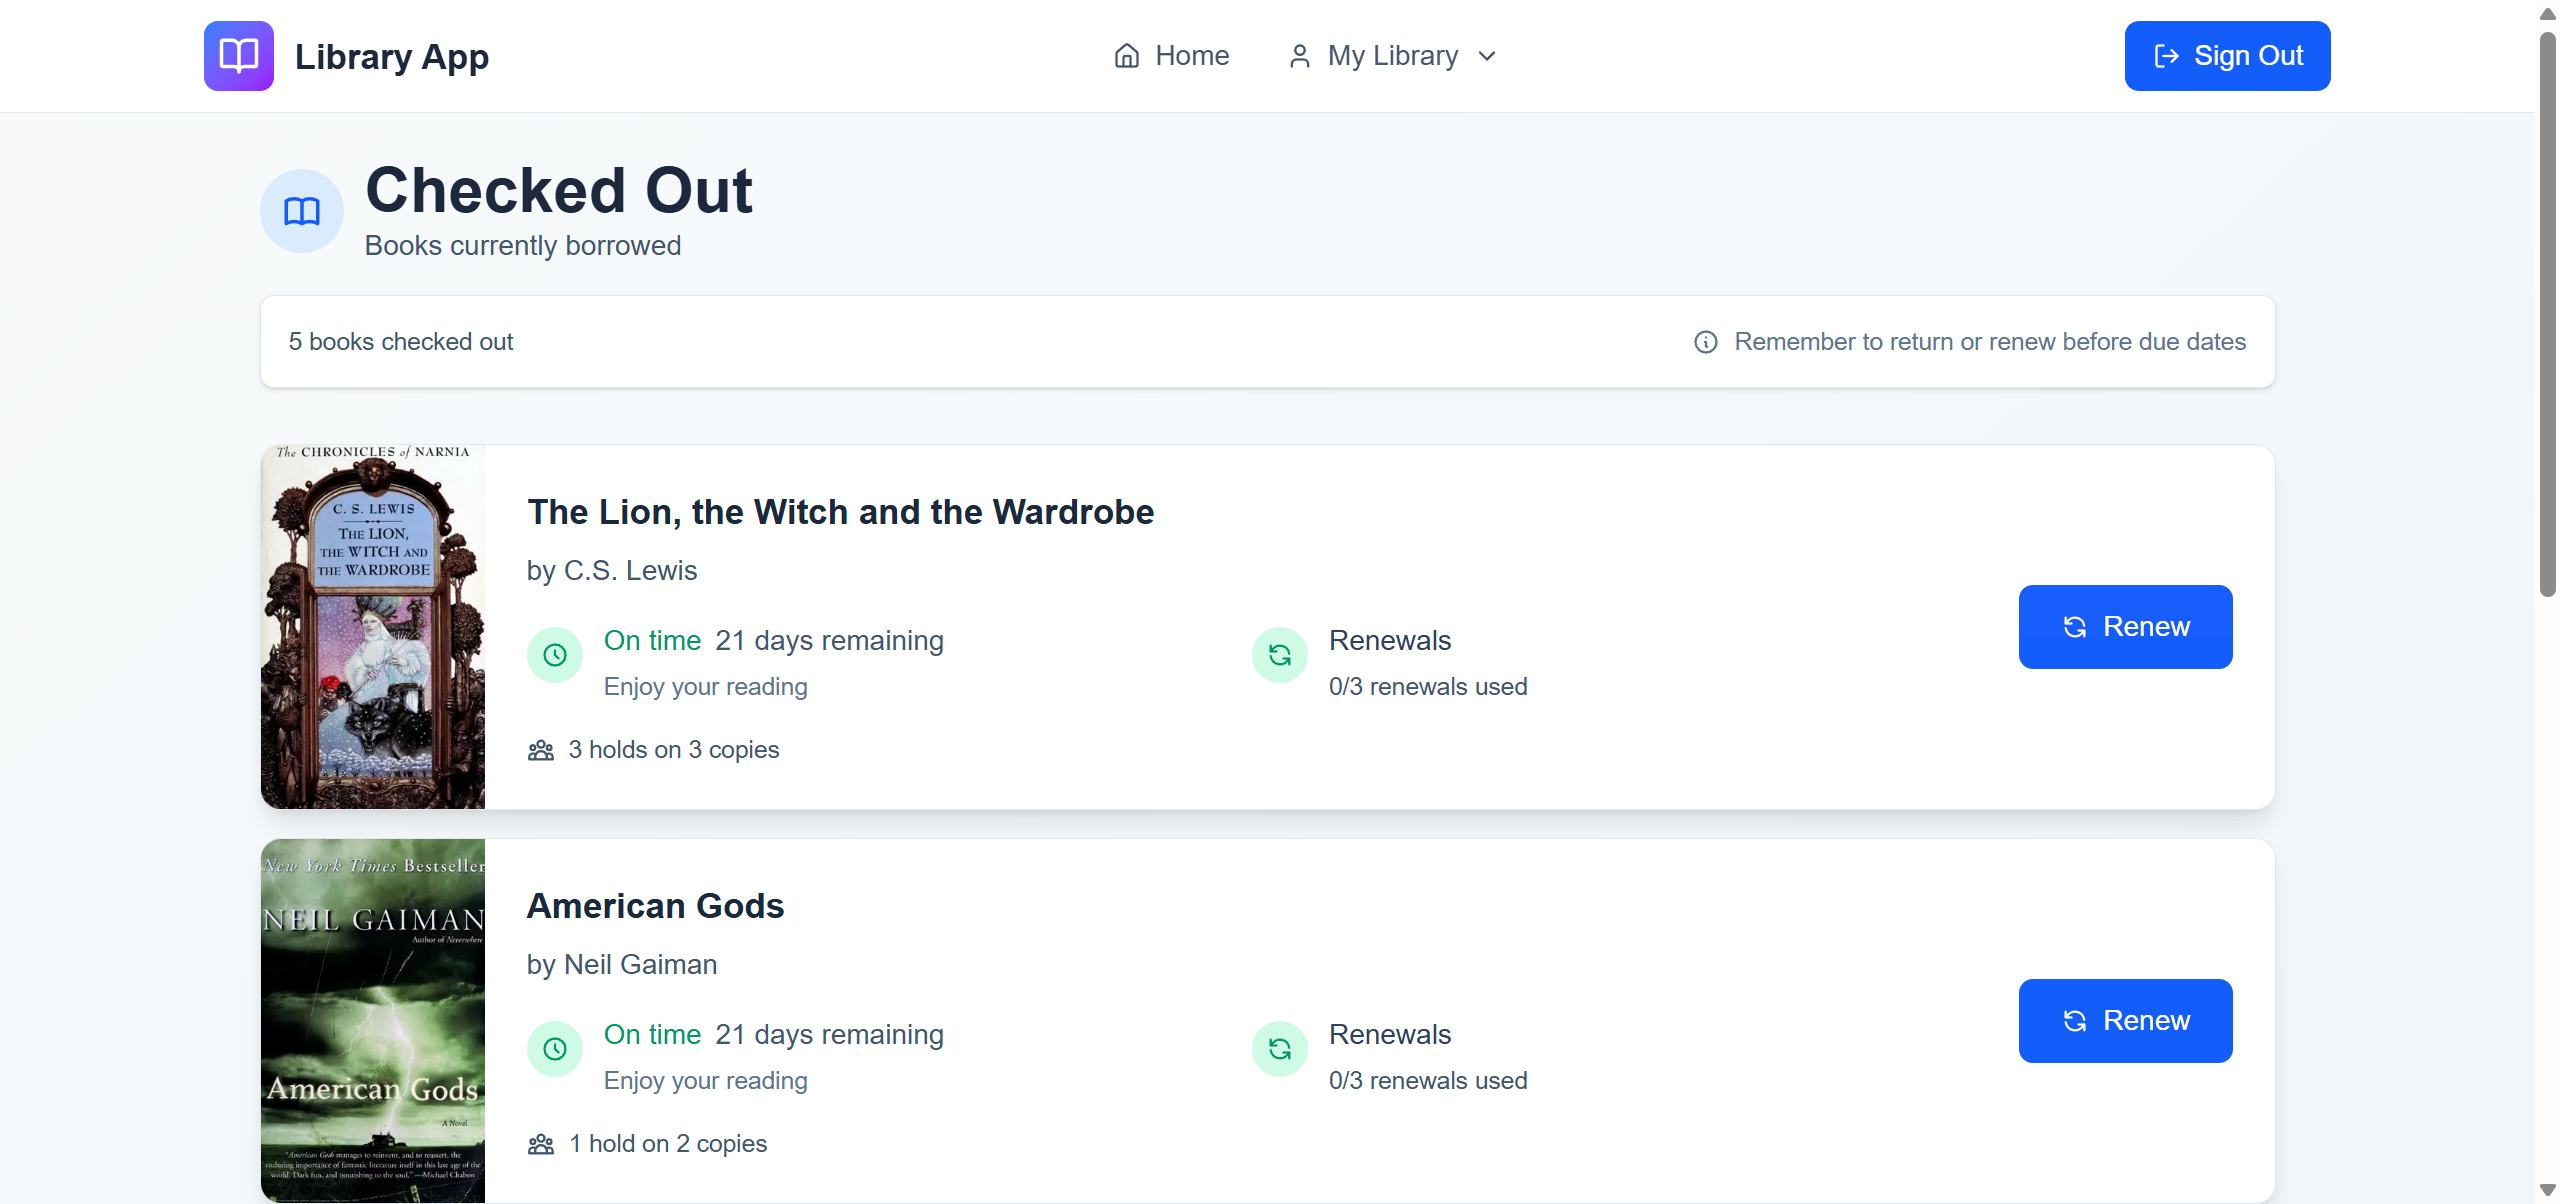
Task: Open the Narnia book cover thumbnail
Action: coord(373,627)
